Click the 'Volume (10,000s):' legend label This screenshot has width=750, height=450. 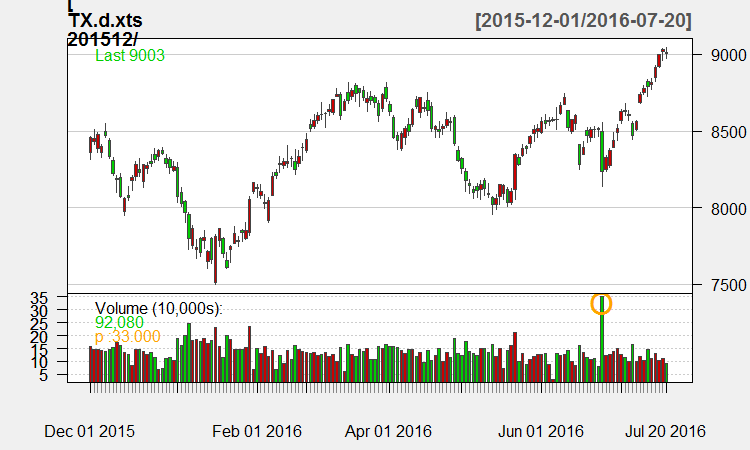coord(158,308)
